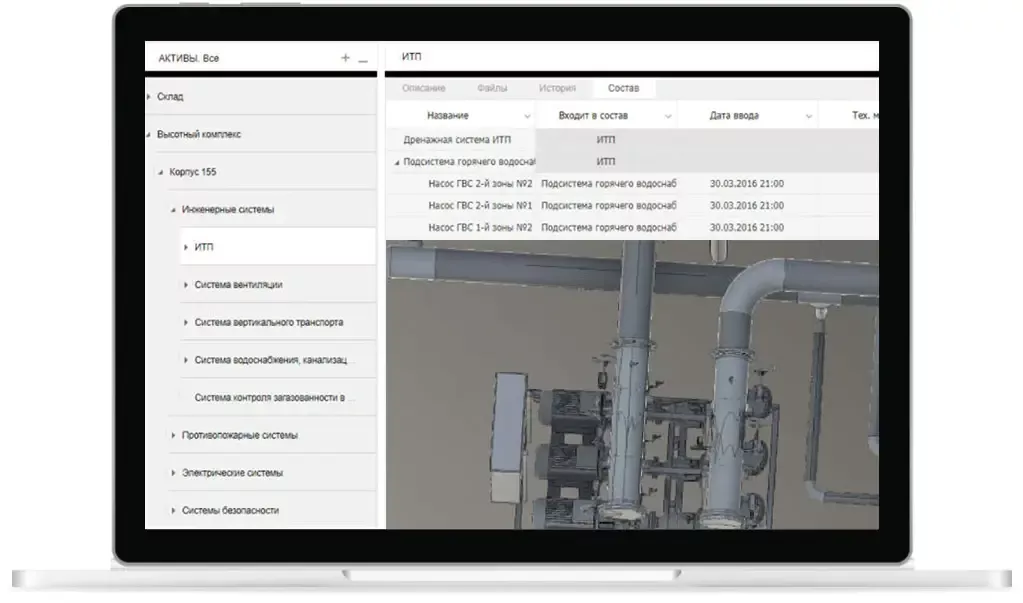
Task: Click the minus icon in Активы header
Action: (363, 59)
